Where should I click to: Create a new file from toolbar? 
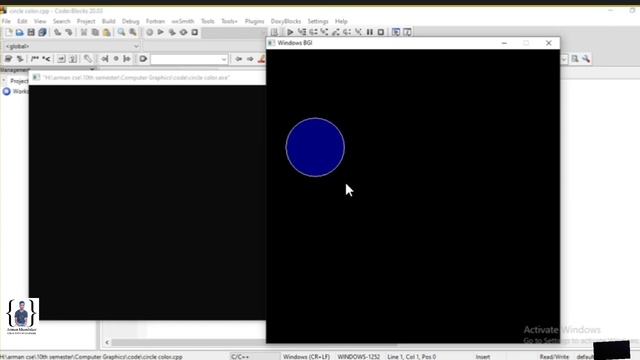pos(9,32)
